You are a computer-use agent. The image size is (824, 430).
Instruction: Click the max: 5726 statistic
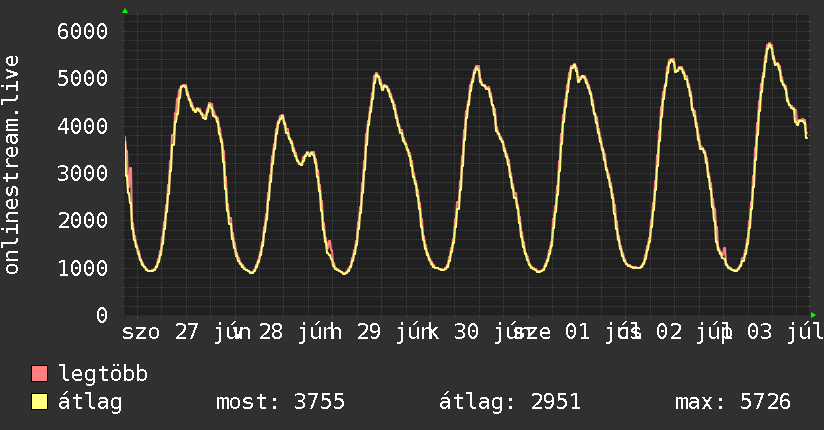[733, 402]
